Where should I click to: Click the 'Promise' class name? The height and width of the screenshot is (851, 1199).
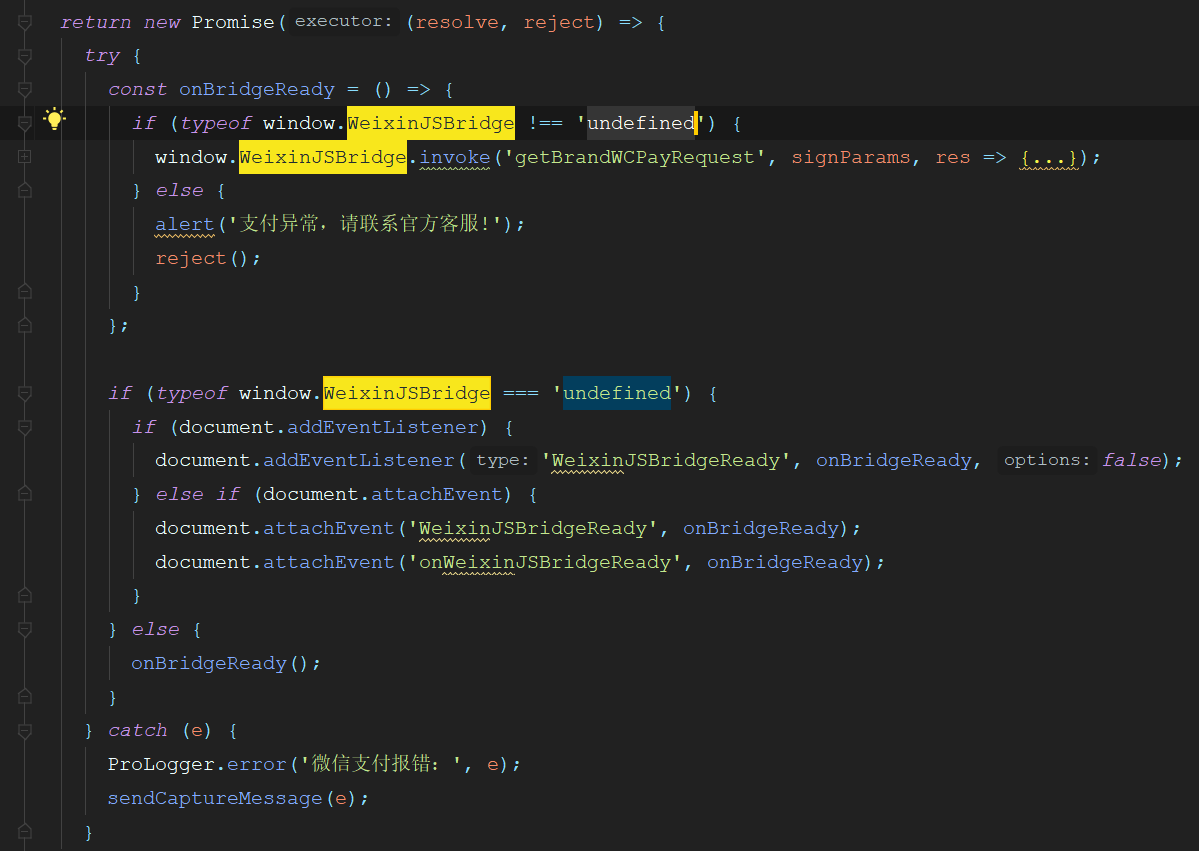coord(233,22)
